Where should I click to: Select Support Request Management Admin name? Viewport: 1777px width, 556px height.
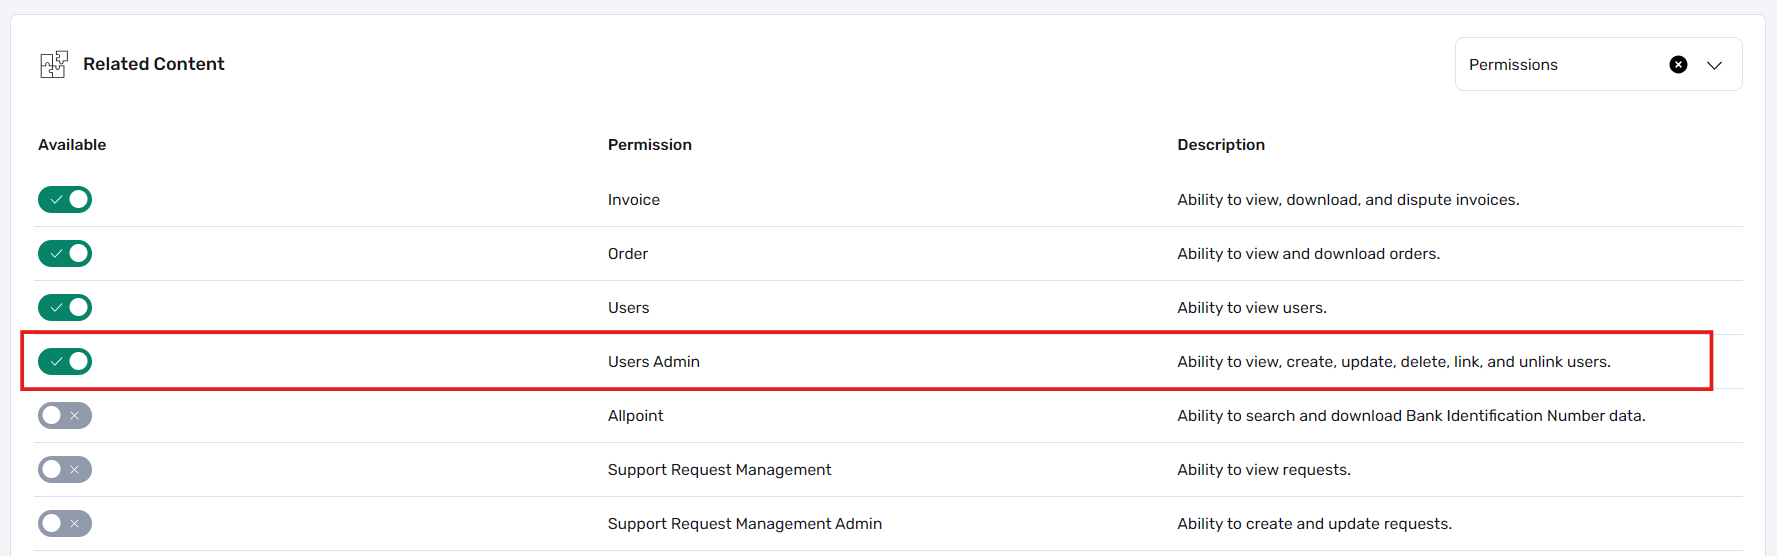pyautogui.click(x=745, y=524)
